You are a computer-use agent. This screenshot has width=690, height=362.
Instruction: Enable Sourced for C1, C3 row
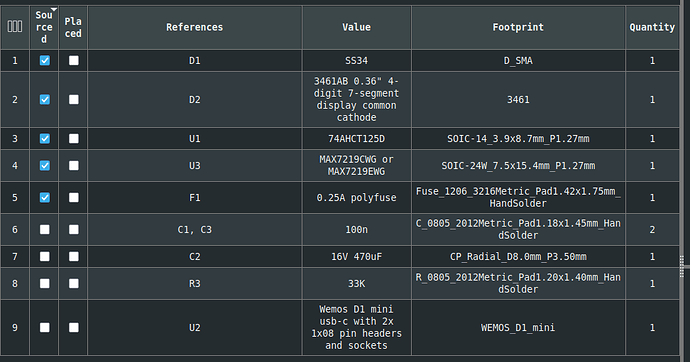(x=44, y=230)
